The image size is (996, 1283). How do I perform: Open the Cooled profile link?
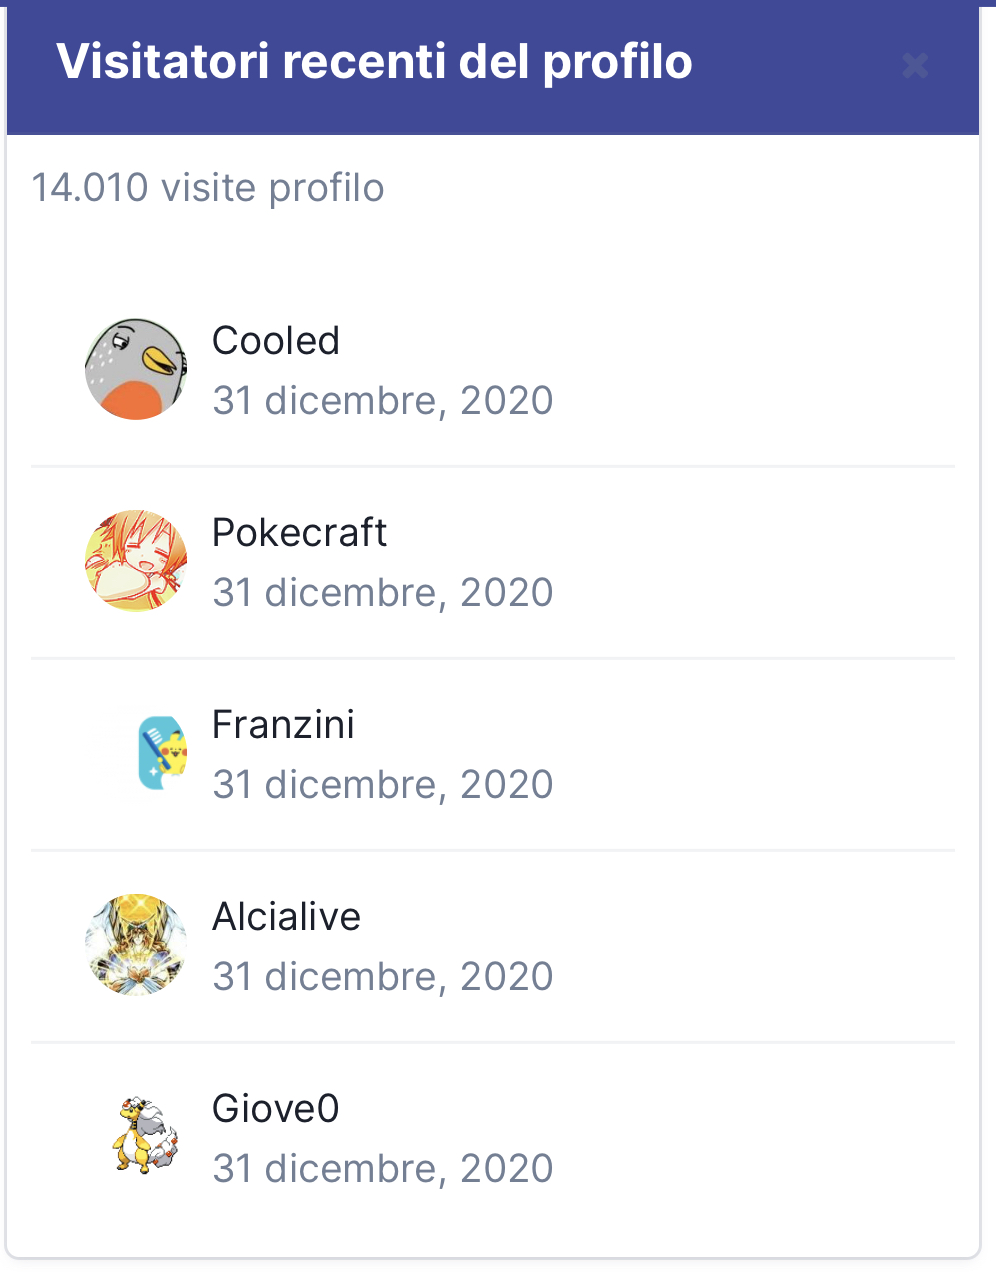(276, 341)
